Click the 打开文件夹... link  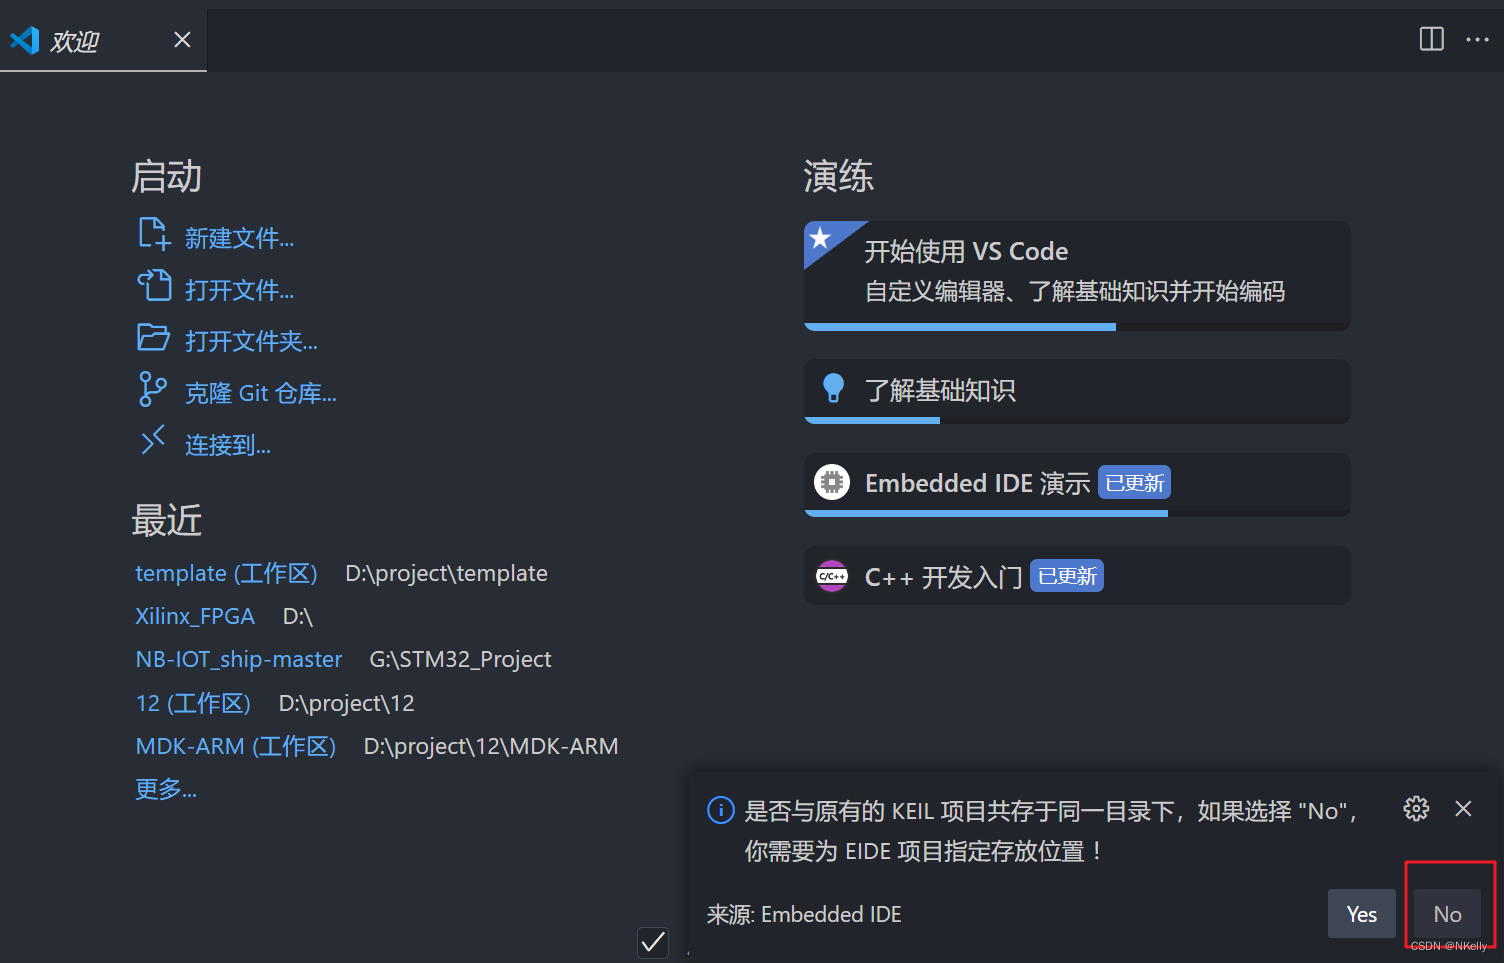(251, 341)
